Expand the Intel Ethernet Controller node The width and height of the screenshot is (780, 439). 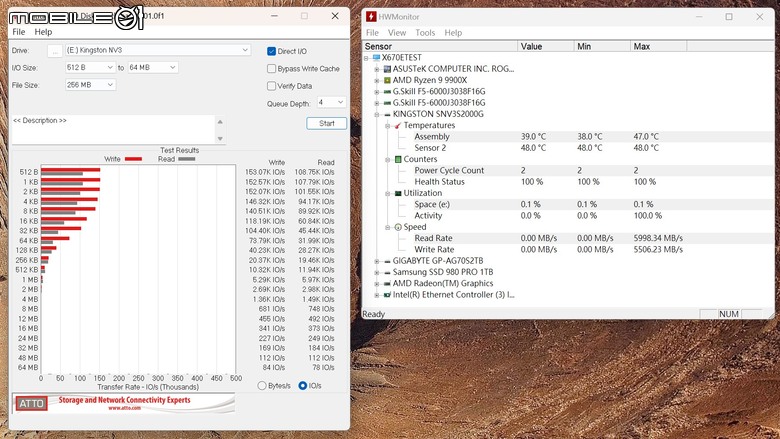tap(377, 295)
